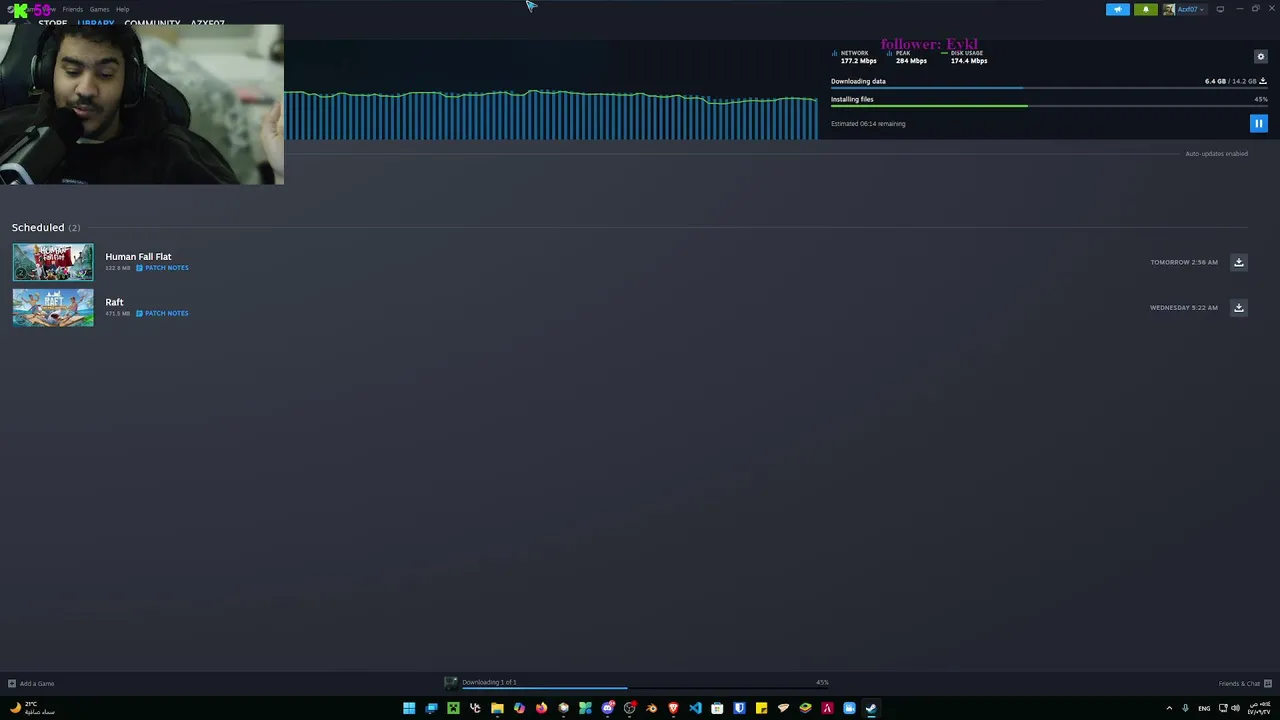1280x720 pixels.
Task: Open Microsoft Copilot taskbar icon
Action: point(519,708)
